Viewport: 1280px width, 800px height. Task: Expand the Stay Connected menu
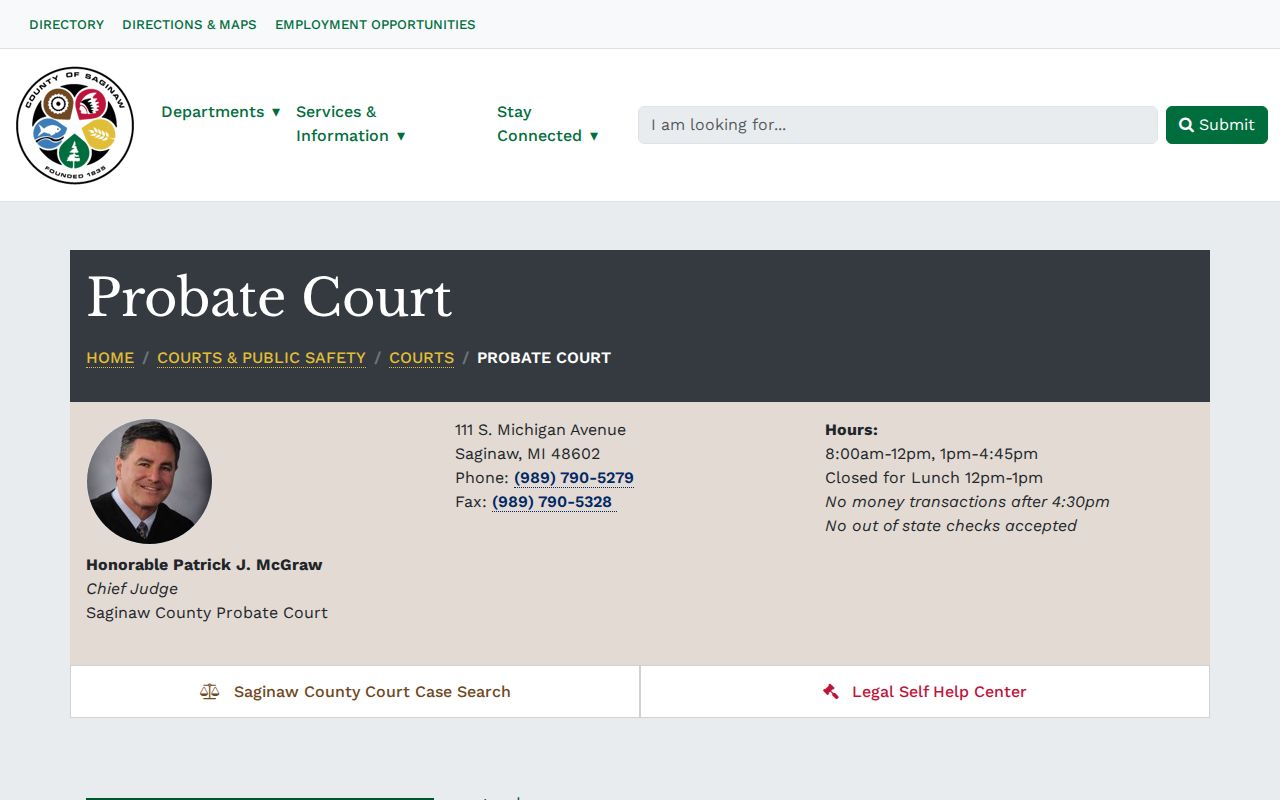548,124
